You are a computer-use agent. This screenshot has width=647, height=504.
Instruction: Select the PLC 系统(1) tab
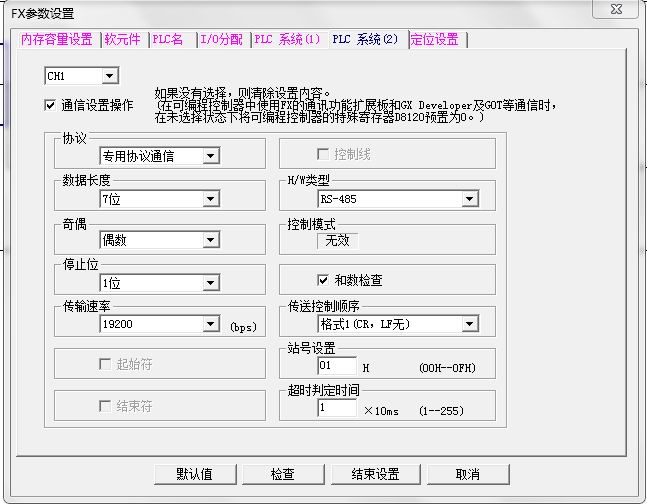(287, 40)
